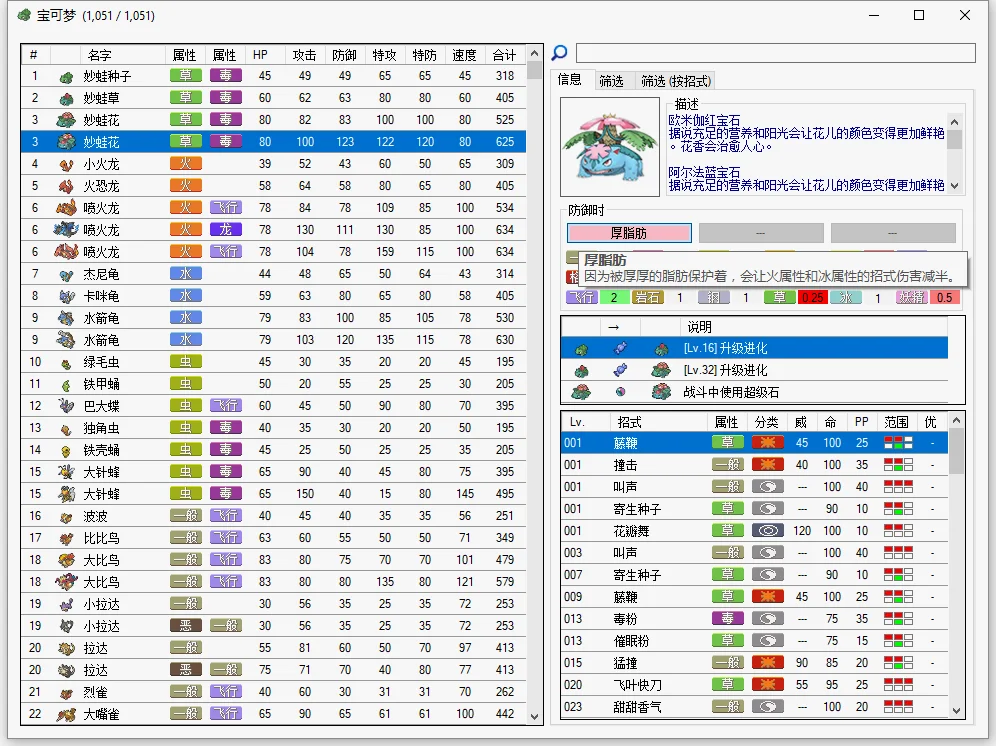Click the 妖精 type badge in 防御时 panel

pyautogui.click(x=912, y=297)
